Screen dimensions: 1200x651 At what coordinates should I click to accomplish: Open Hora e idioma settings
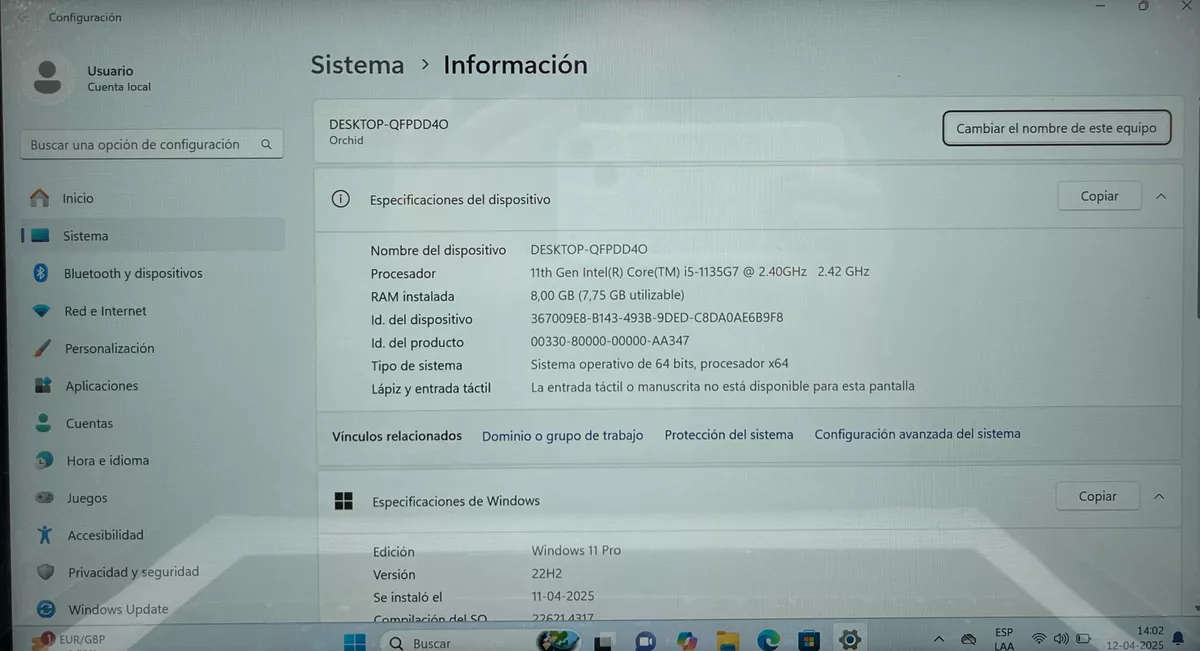pos(107,460)
